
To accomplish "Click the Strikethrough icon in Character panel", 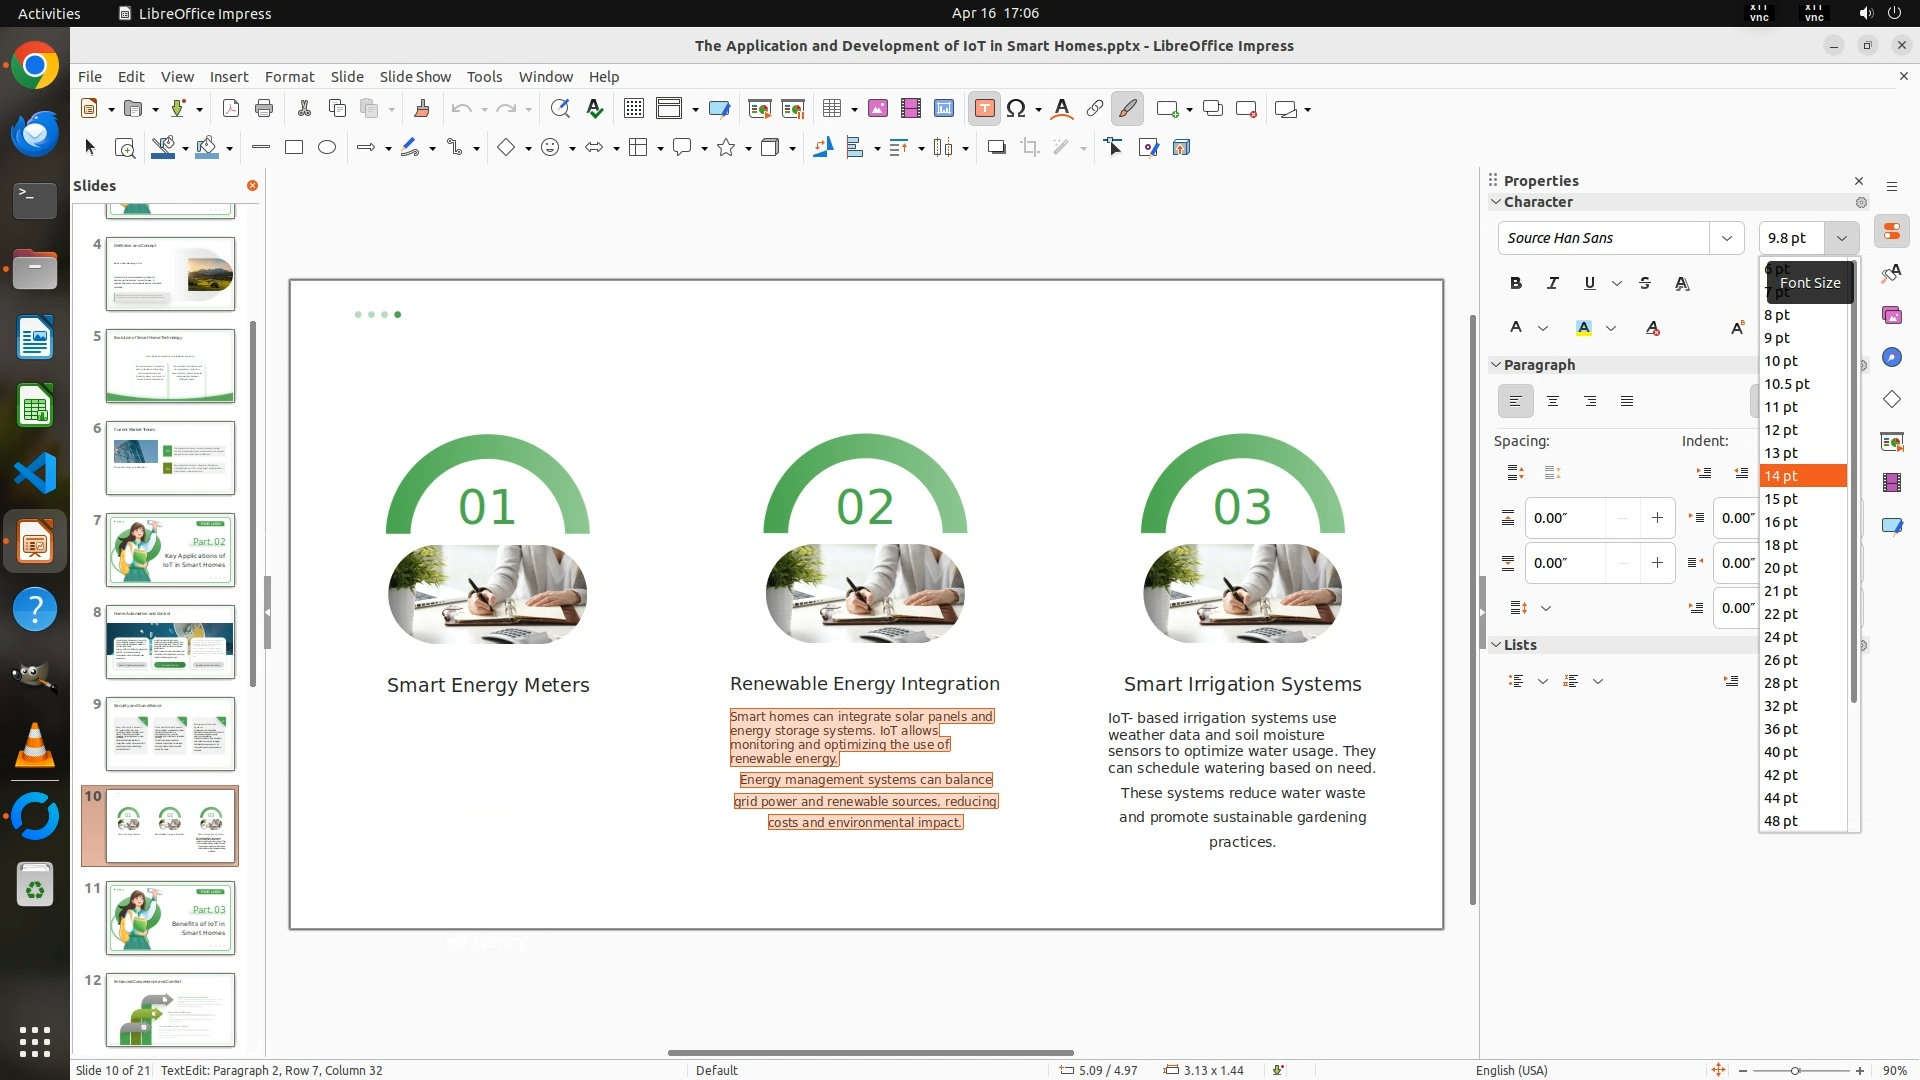I will tap(1645, 284).
